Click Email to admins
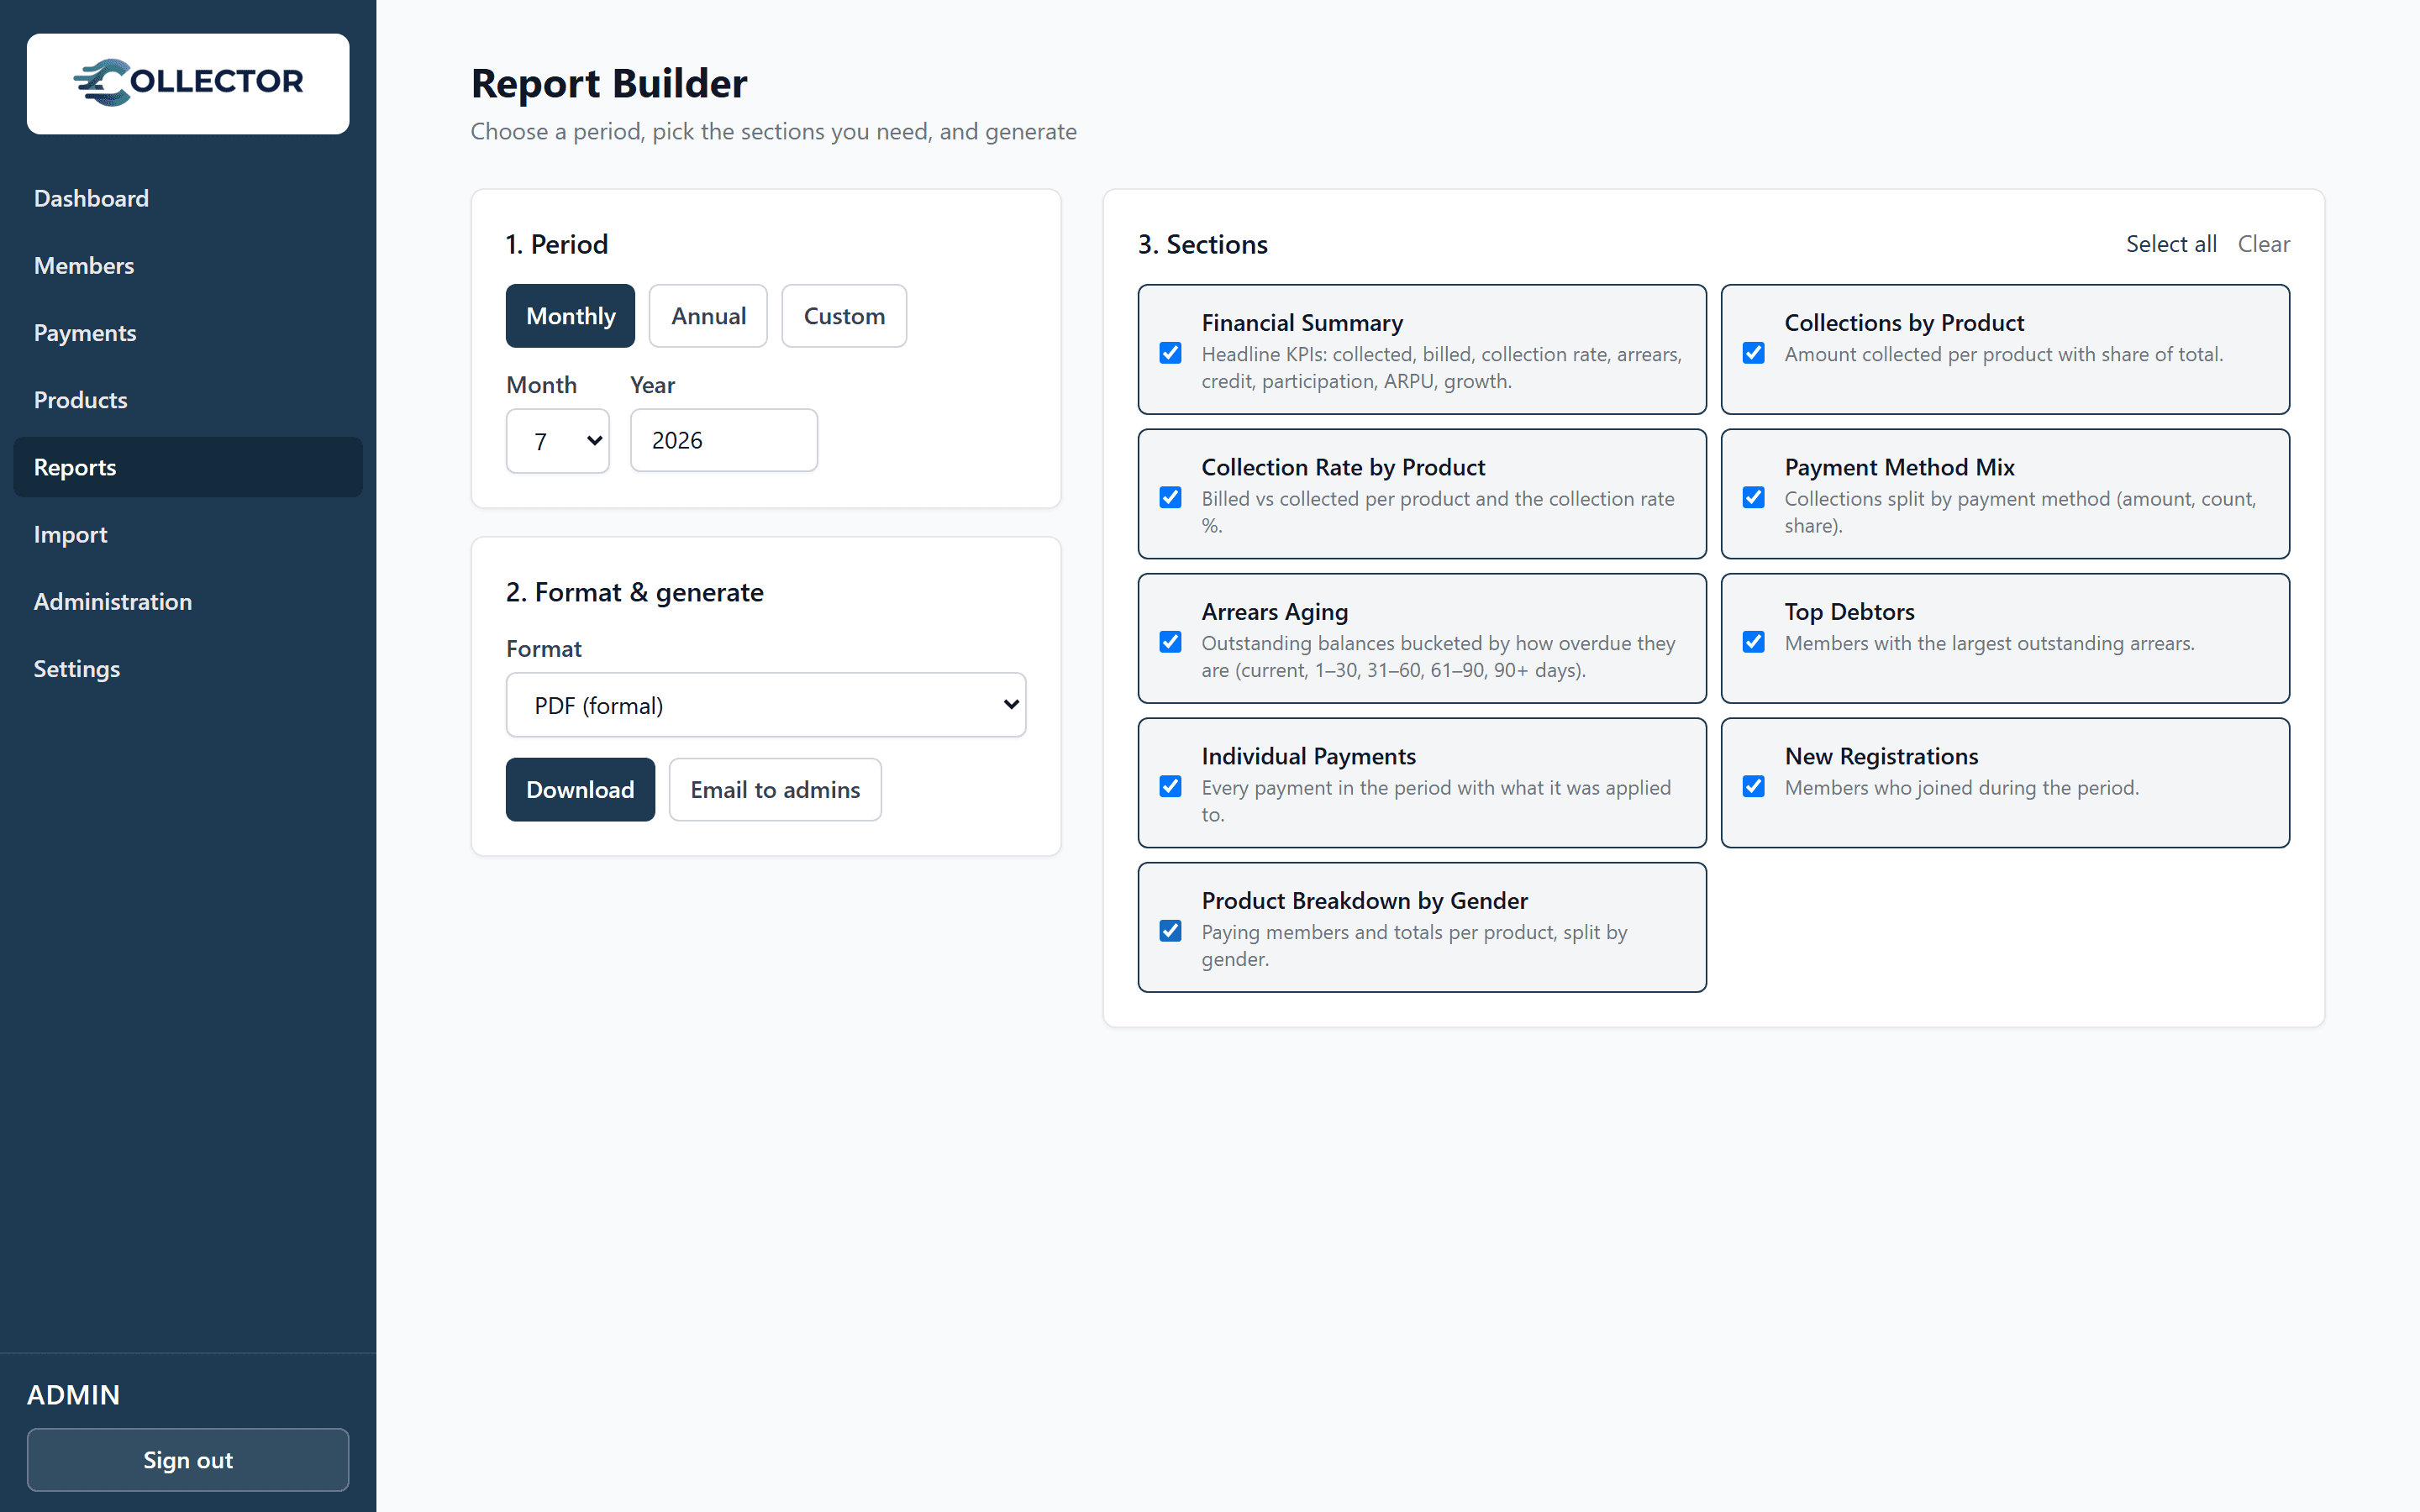The width and height of the screenshot is (2420, 1512). [x=775, y=790]
